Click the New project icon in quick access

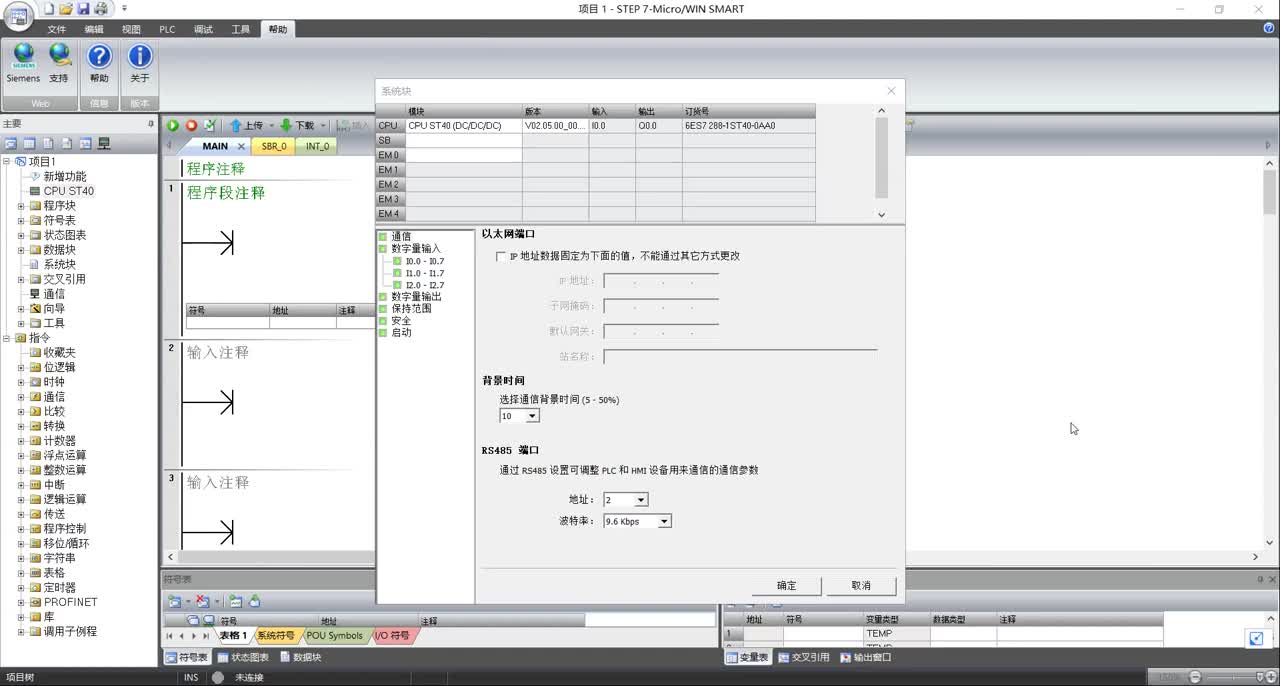pyautogui.click(x=49, y=9)
